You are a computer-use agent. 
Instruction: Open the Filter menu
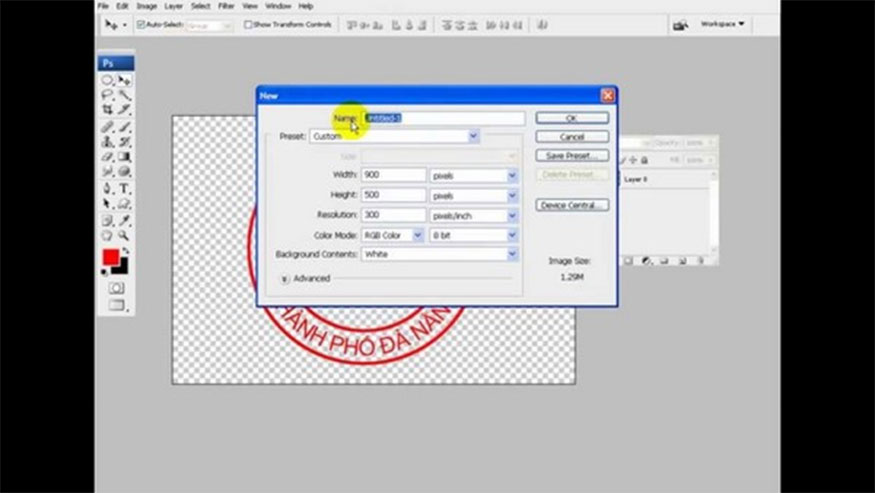pyautogui.click(x=226, y=6)
